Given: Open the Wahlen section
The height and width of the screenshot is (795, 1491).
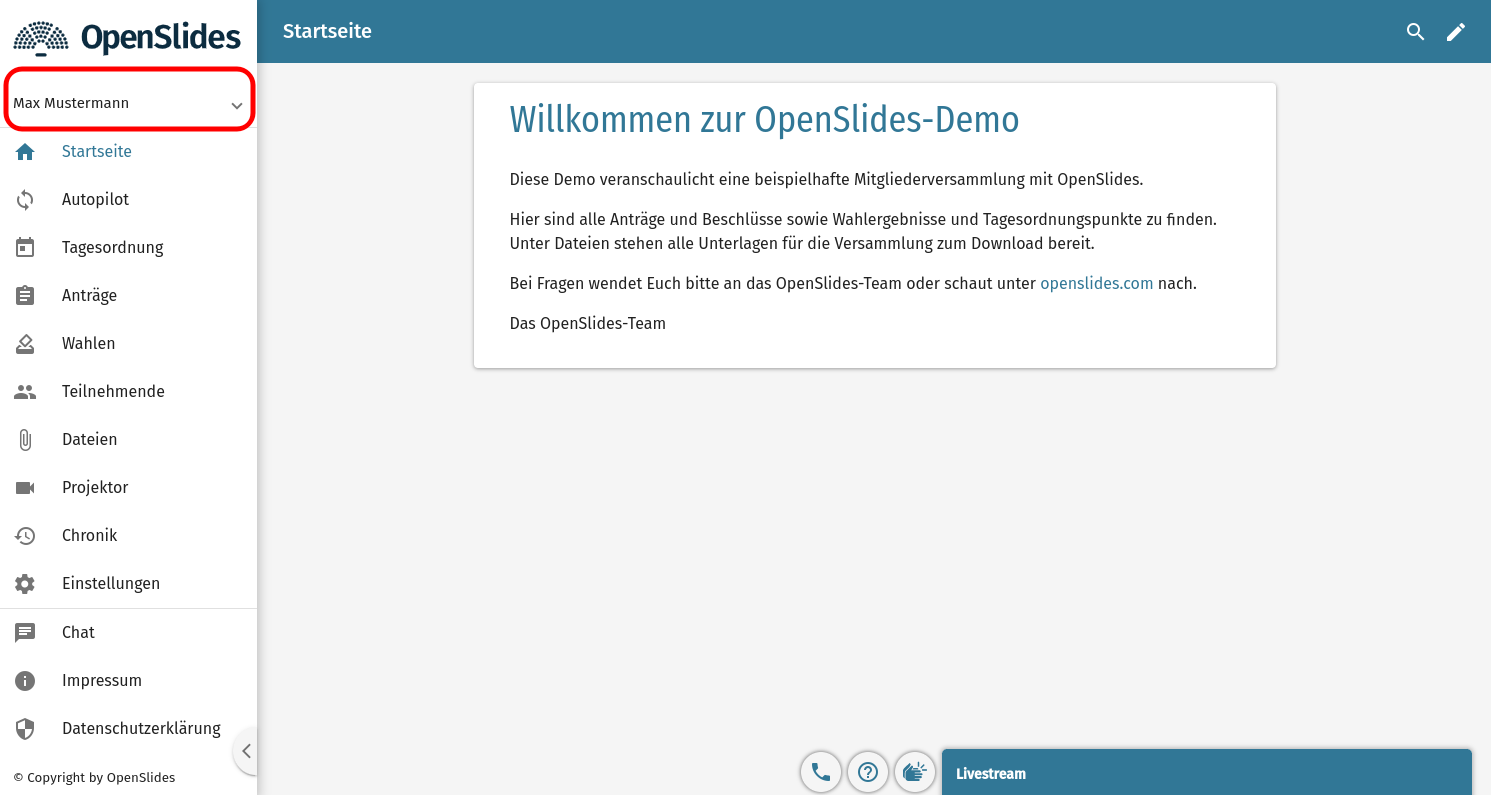Looking at the screenshot, I should coord(129,344).
